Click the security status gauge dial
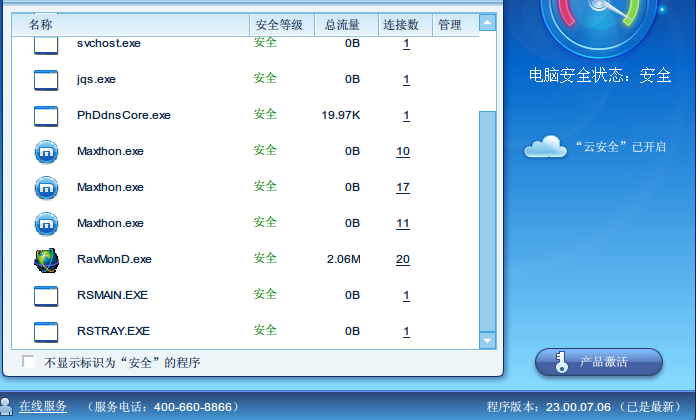The height and width of the screenshot is (420, 696). 599,28
